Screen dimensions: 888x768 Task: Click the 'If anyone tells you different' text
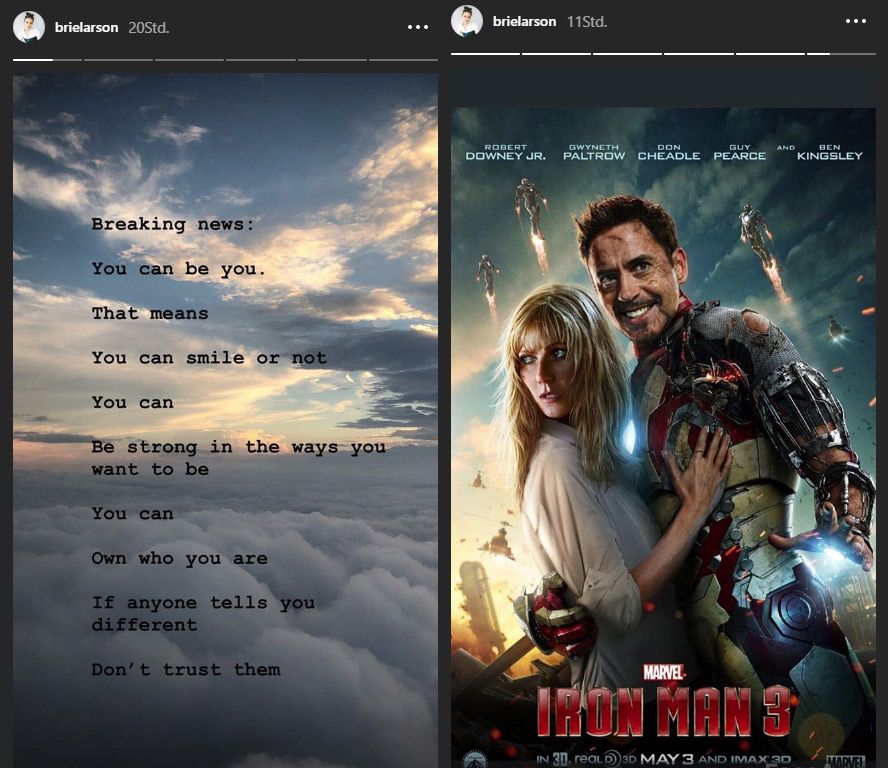click(x=203, y=613)
